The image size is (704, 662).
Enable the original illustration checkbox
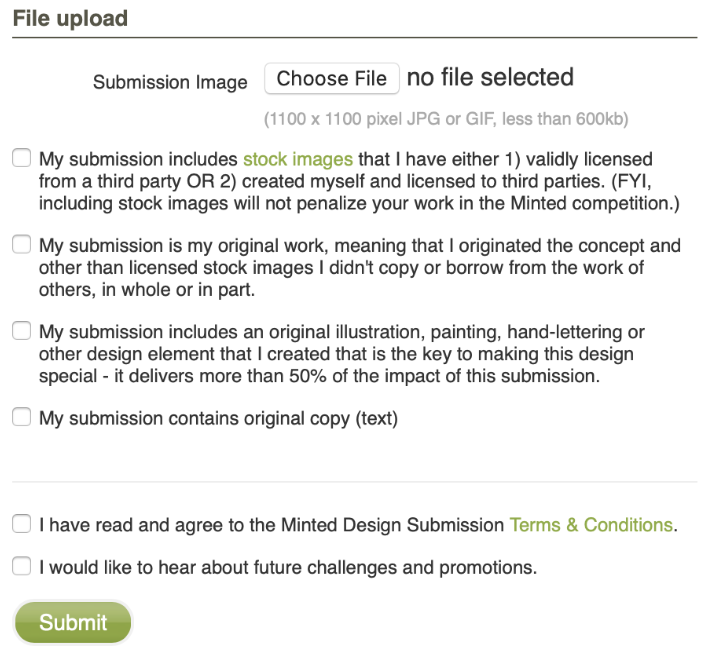click(22, 332)
